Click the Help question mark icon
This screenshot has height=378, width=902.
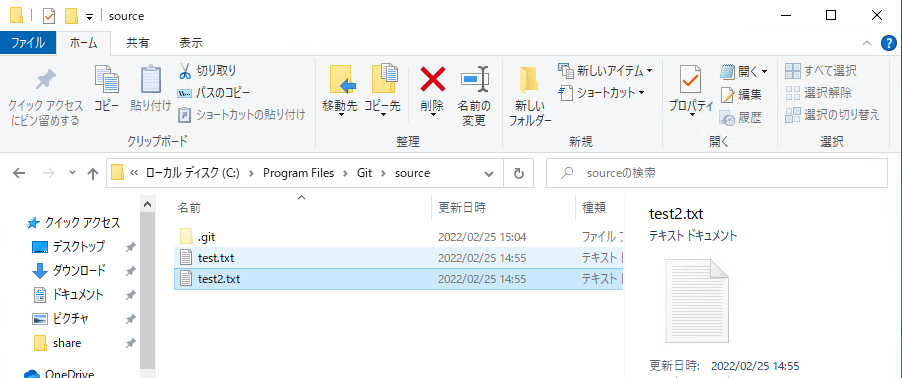(x=889, y=43)
